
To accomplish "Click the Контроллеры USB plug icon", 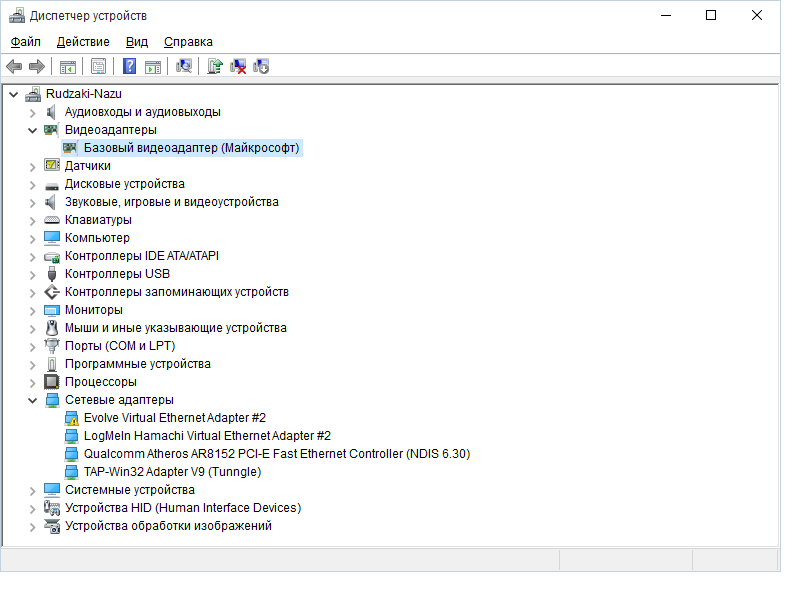I will click(52, 274).
